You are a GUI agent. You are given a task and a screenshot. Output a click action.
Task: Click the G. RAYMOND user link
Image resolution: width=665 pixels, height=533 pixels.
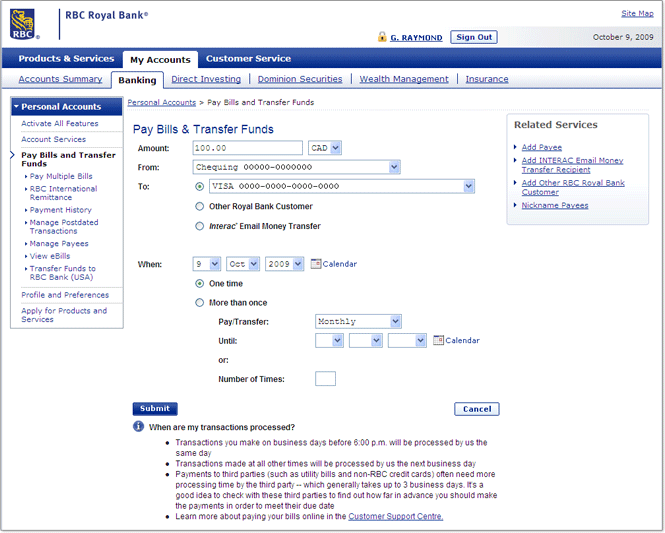coord(416,38)
